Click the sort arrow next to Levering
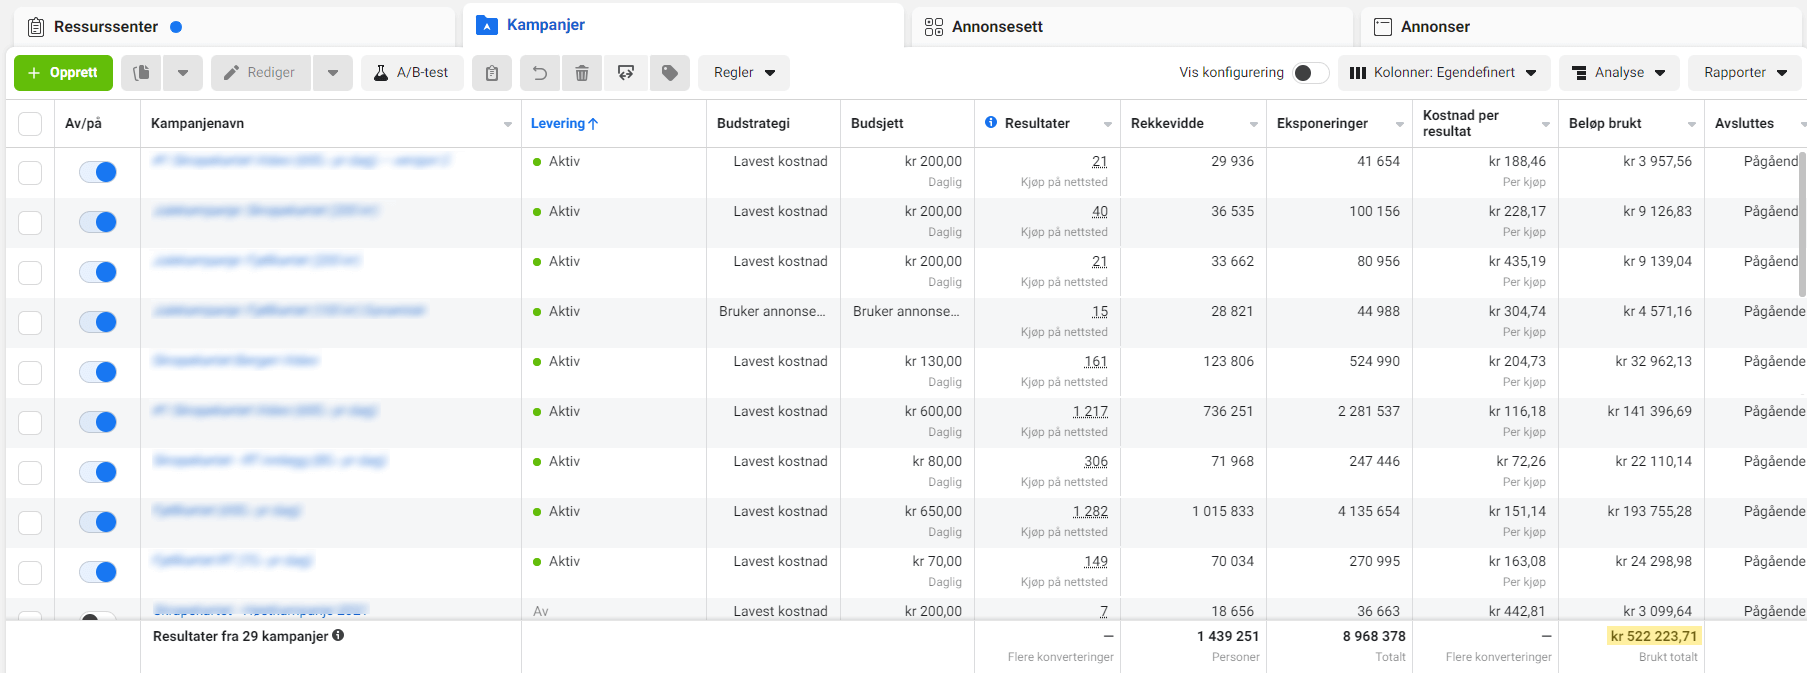Viewport: 1807px width, 673px height. click(593, 124)
